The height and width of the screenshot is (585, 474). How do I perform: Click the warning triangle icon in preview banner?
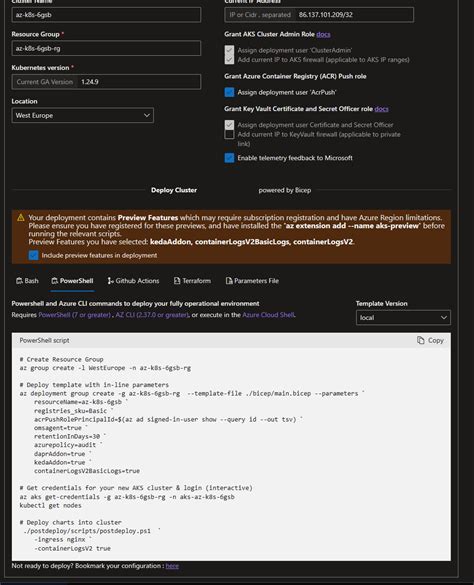(x=21, y=218)
